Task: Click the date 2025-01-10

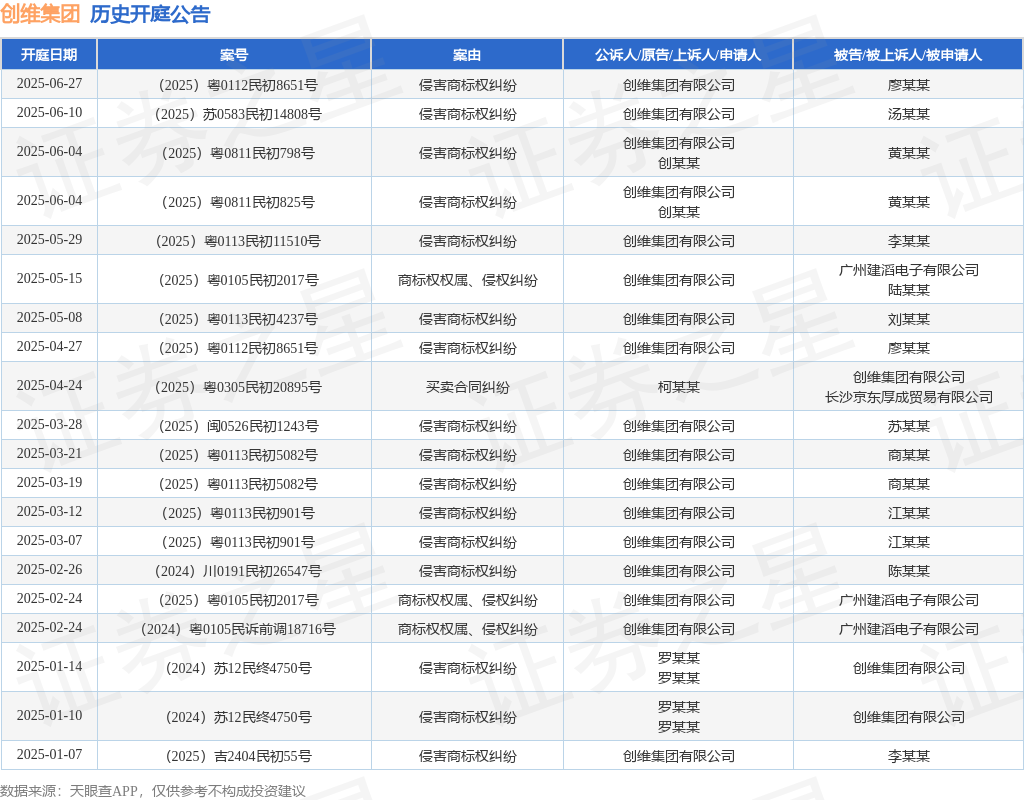Action: tap(49, 716)
